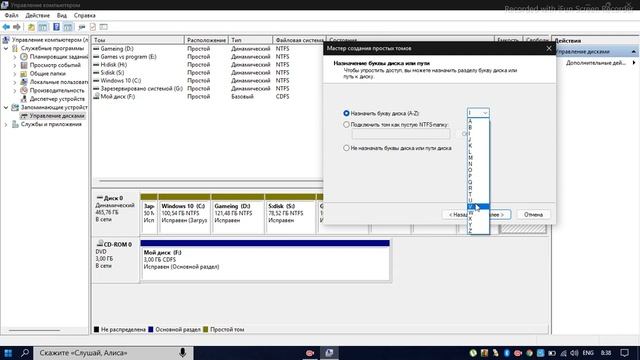
Task: Choose highlighted letter V in the list
Action: pos(478,207)
